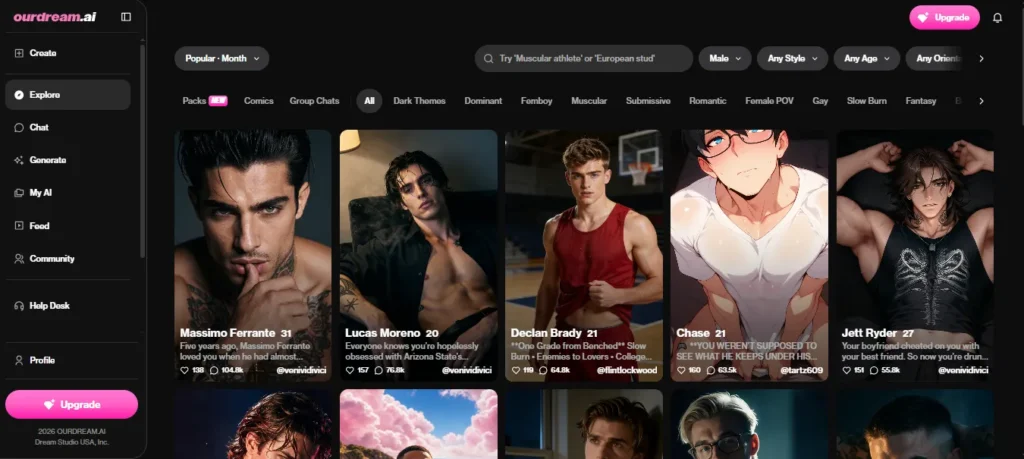Click the Create plus icon in sidebar

tap(19, 54)
